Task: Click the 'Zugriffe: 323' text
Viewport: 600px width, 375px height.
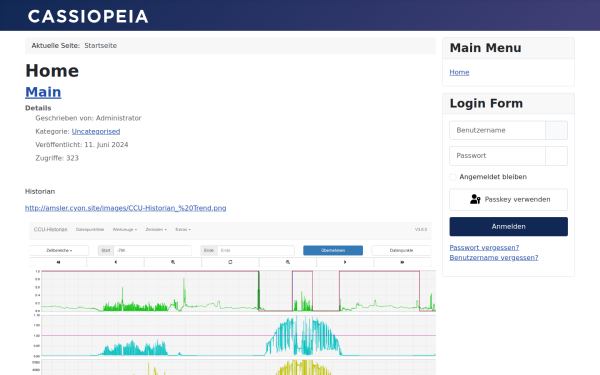Action: tap(57, 158)
